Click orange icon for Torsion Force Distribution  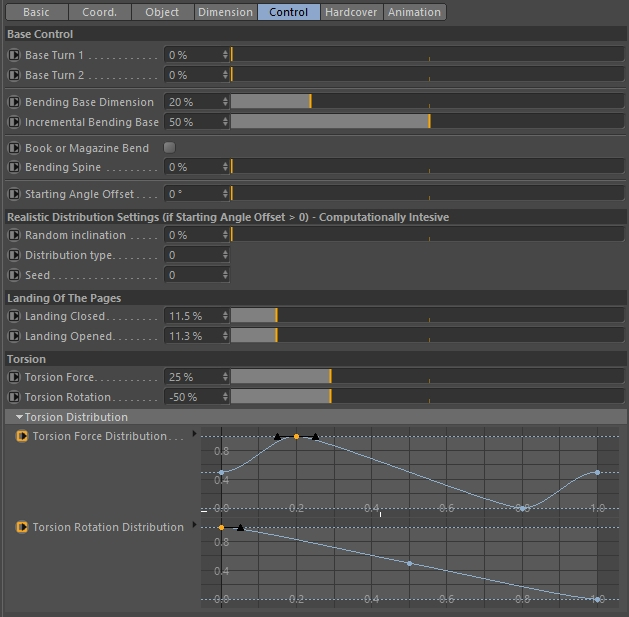tap(22, 436)
